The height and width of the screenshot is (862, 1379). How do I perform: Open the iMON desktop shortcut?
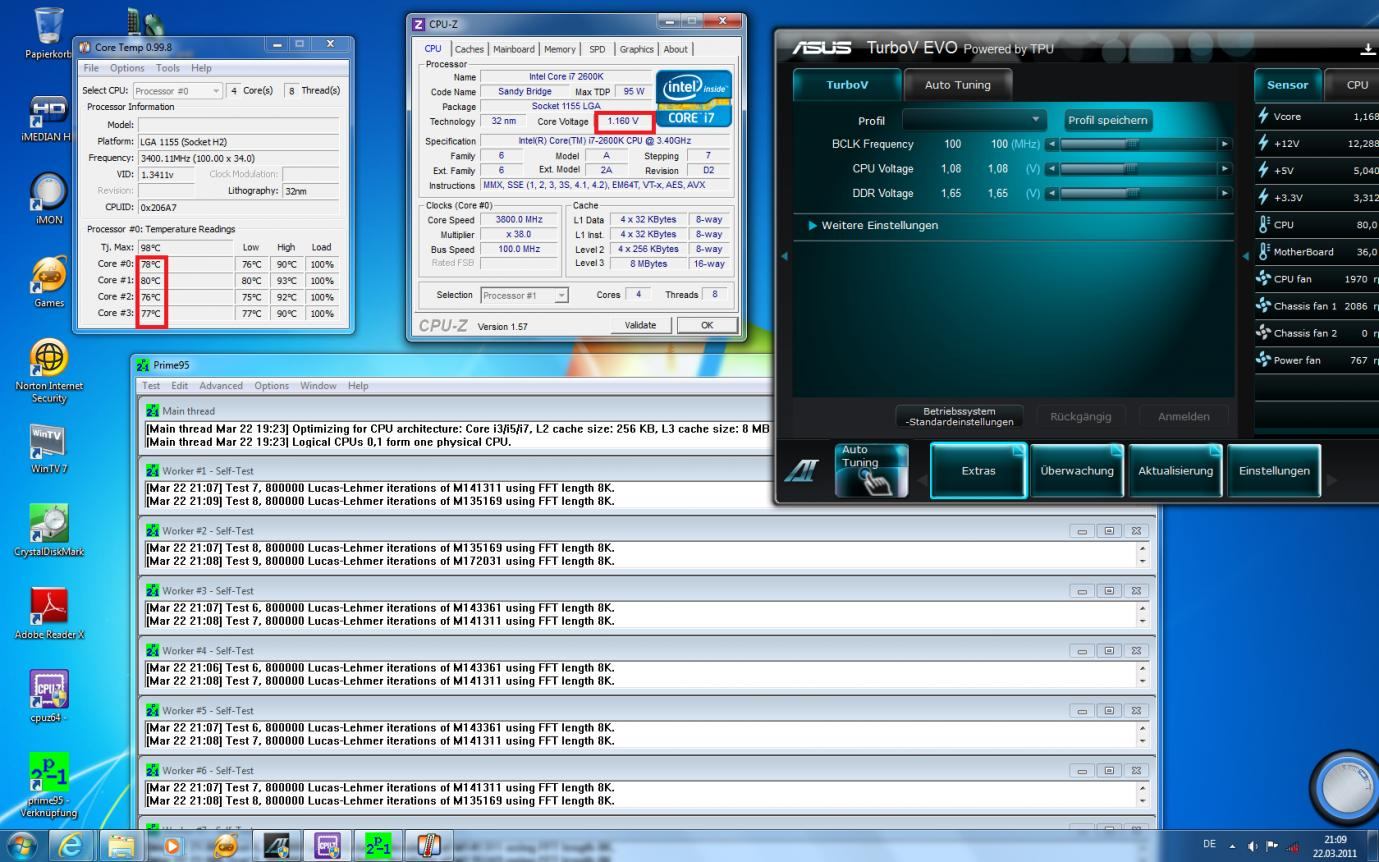tap(48, 198)
